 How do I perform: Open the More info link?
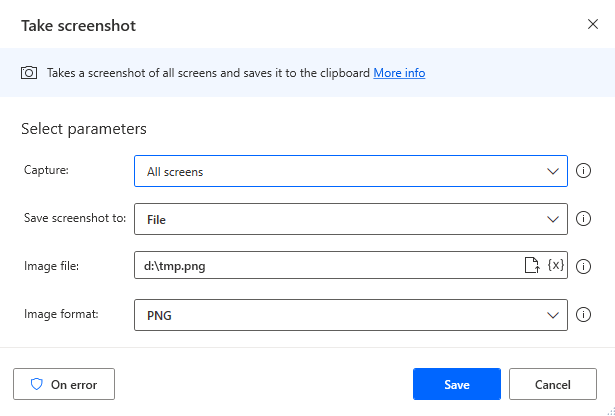(x=399, y=73)
